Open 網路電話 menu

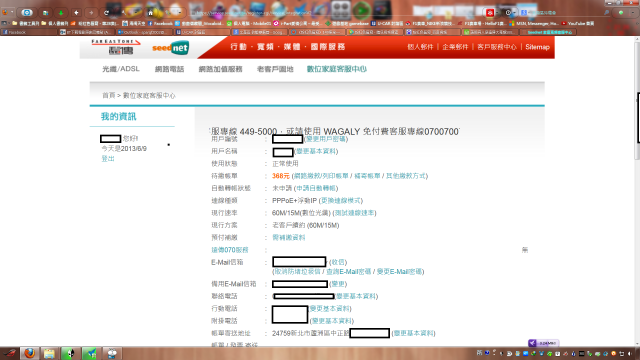coord(169,69)
